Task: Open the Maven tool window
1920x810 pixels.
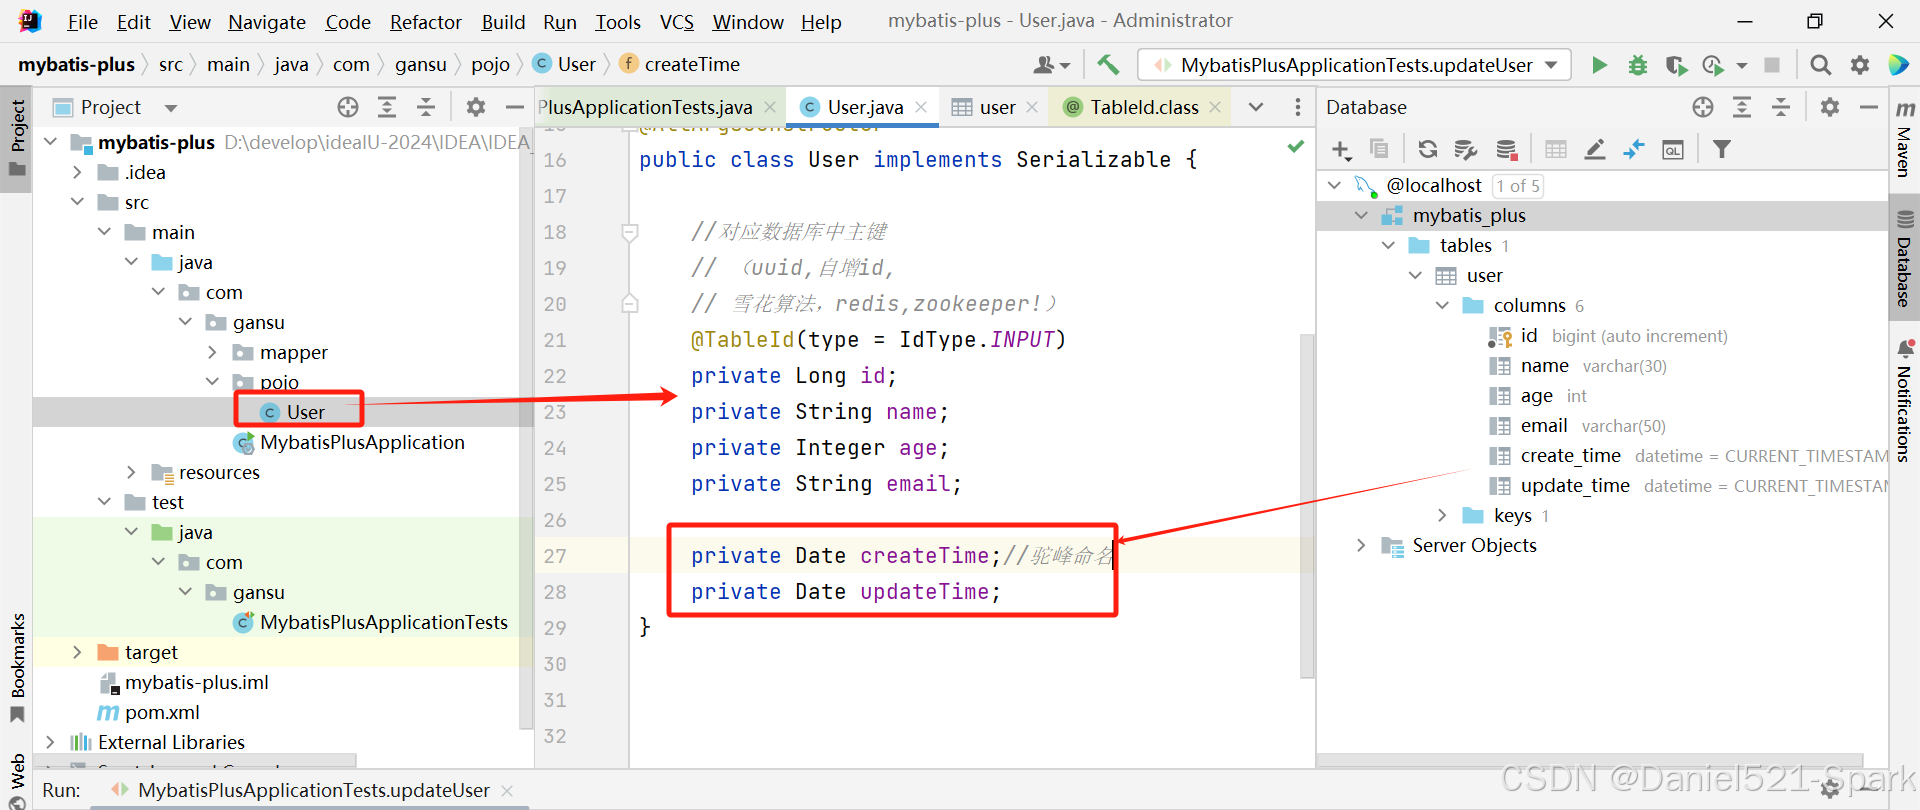Action: pyautogui.click(x=1905, y=140)
